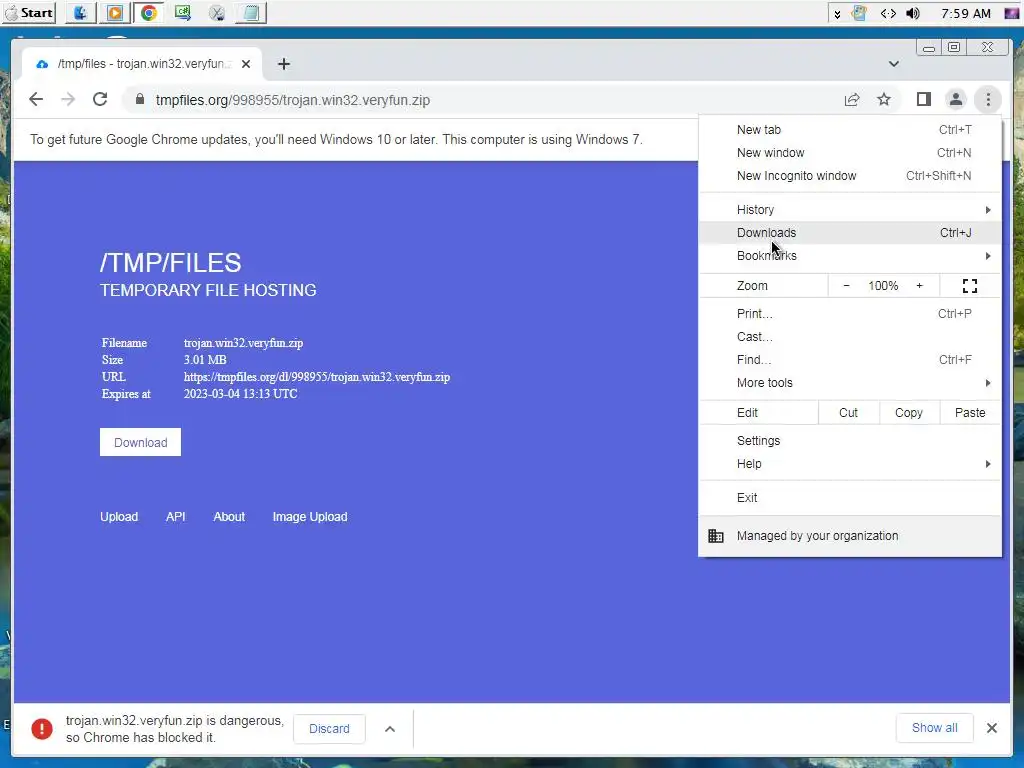The image size is (1024, 768).
Task: Increase zoom with plus button
Action: pyautogui.click(x=920, y=285)
